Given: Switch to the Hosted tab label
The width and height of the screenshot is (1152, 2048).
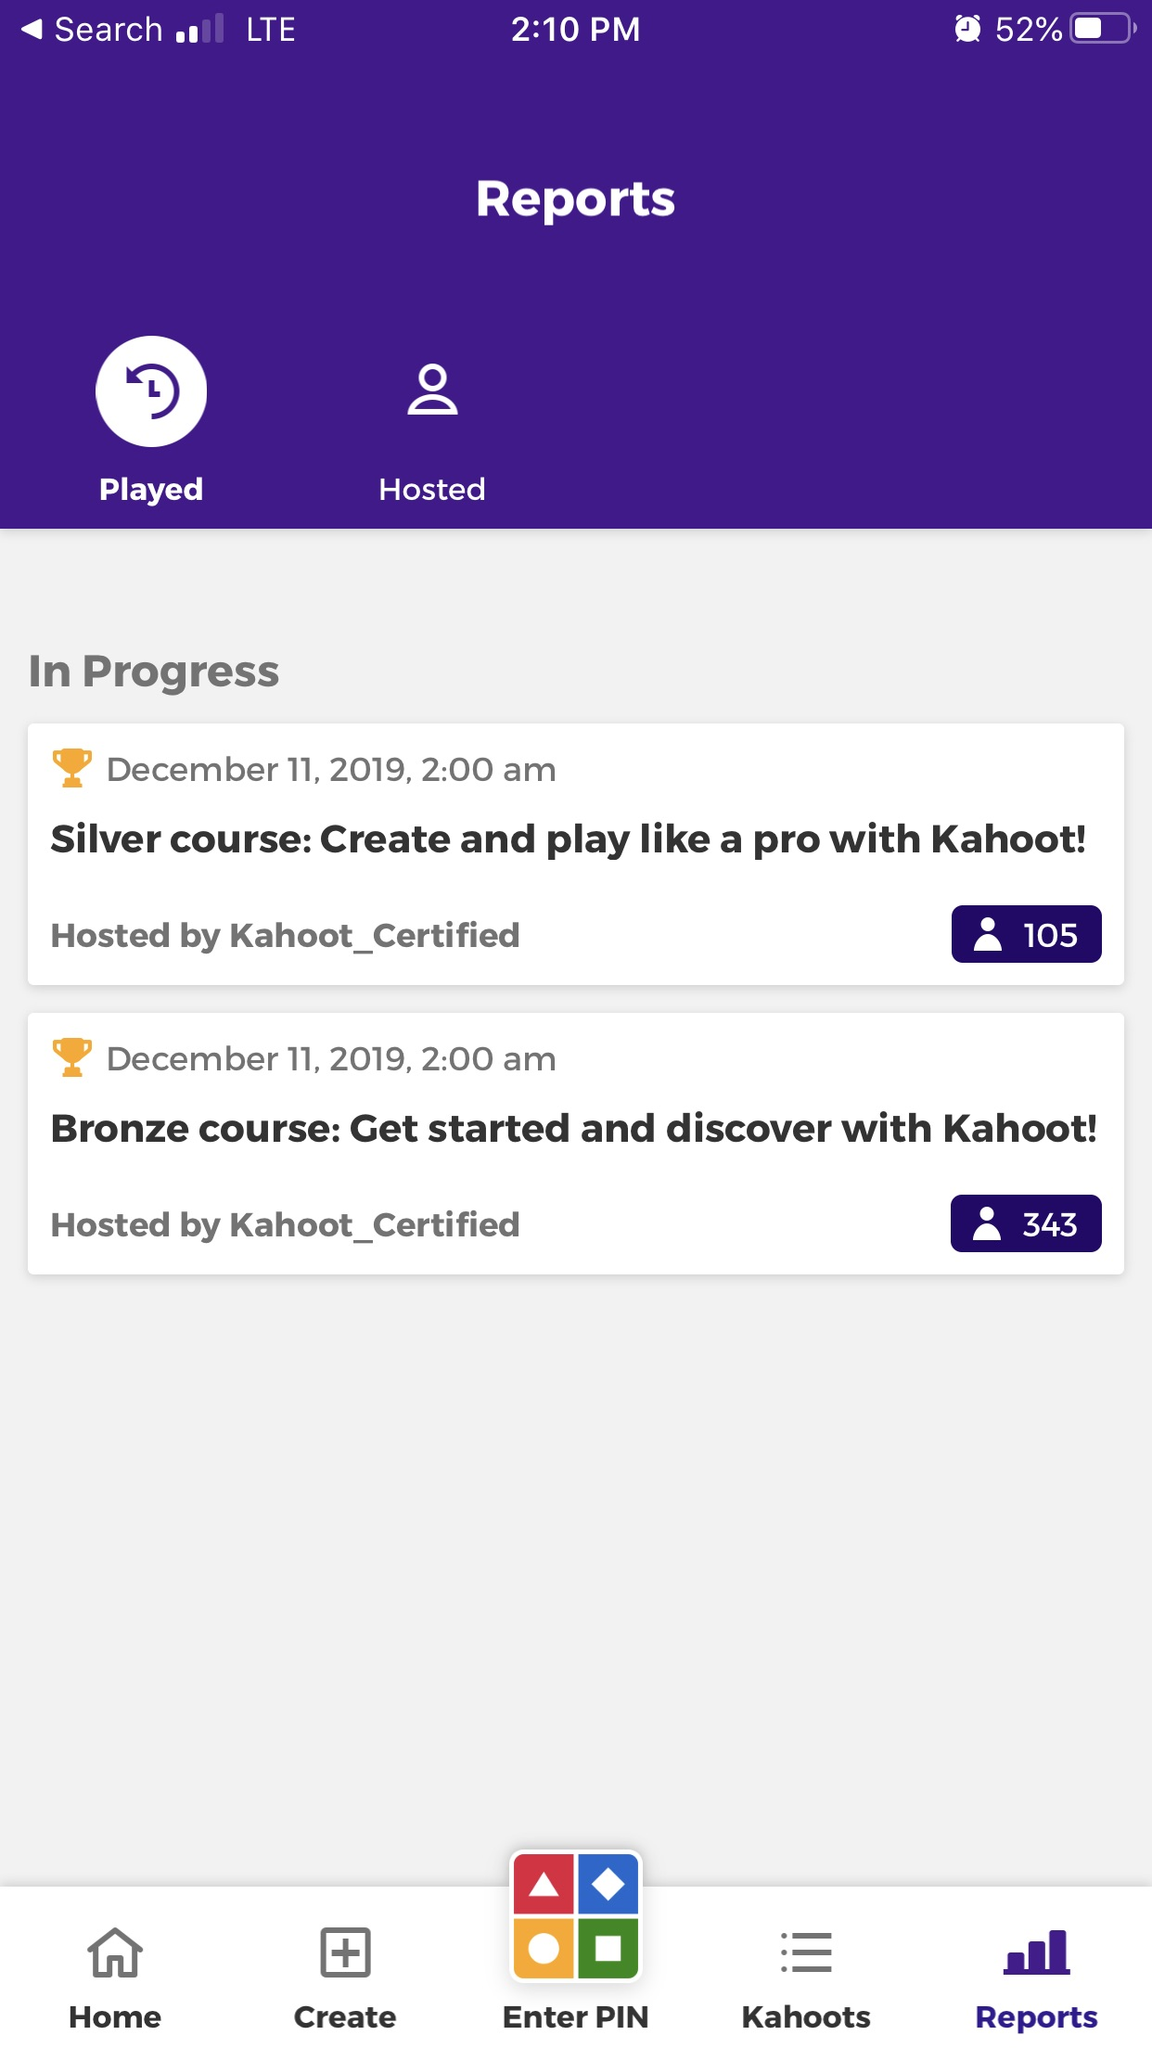Looking at the screenshot, I should tap(432, 489).
